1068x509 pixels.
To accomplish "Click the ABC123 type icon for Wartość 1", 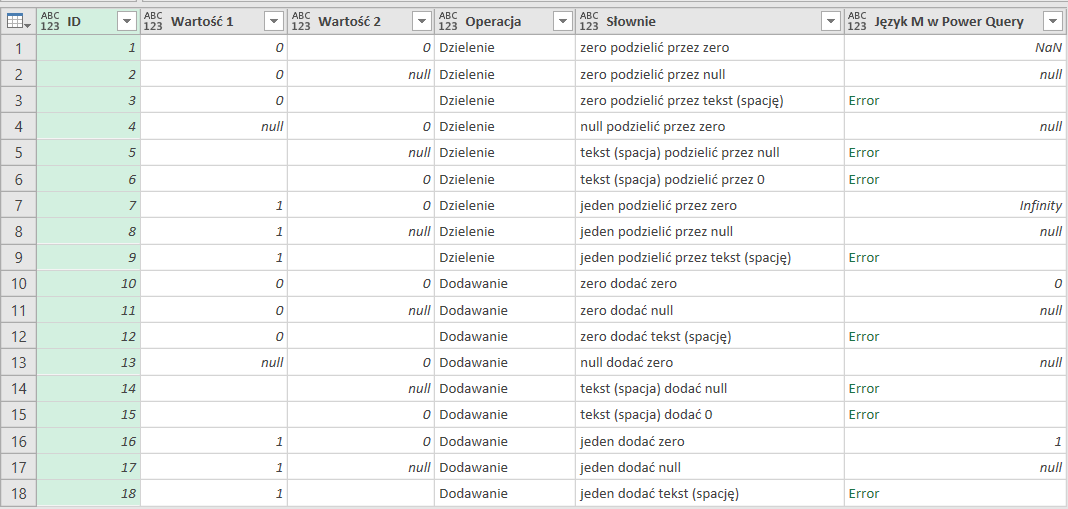I will pos(154,21).
